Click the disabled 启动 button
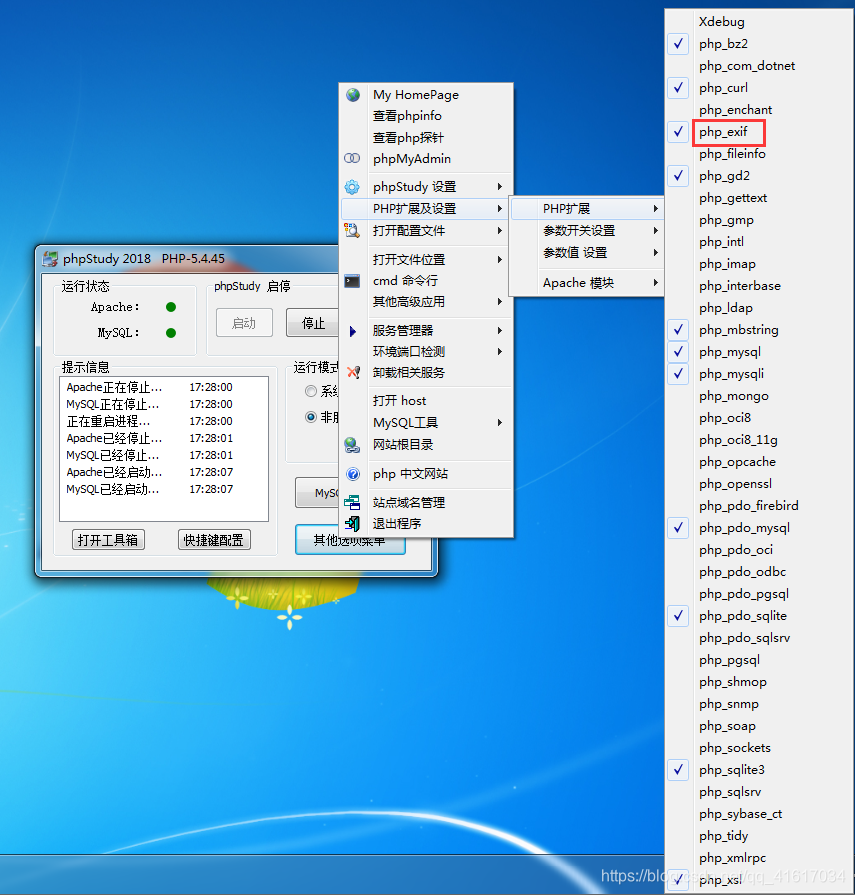 (244, 323)
